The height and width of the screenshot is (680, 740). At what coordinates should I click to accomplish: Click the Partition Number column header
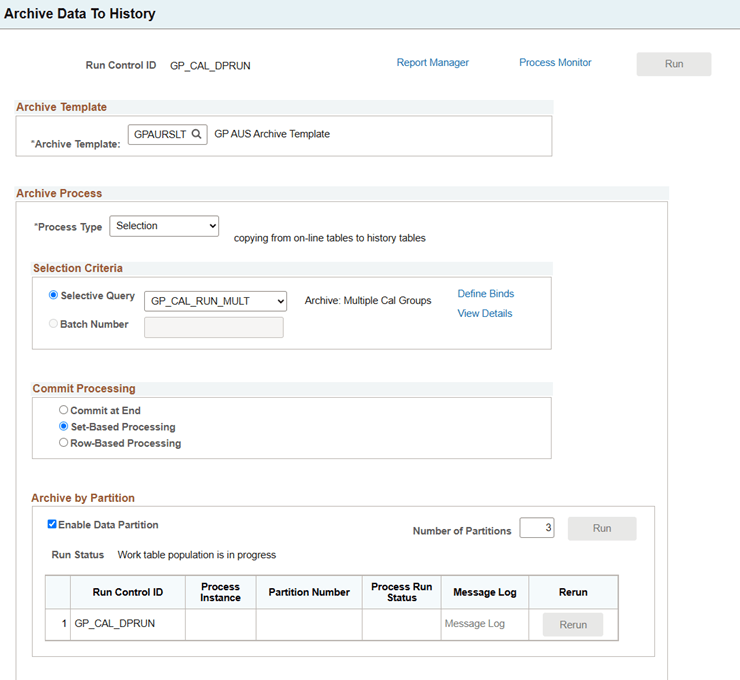(309, 592)
